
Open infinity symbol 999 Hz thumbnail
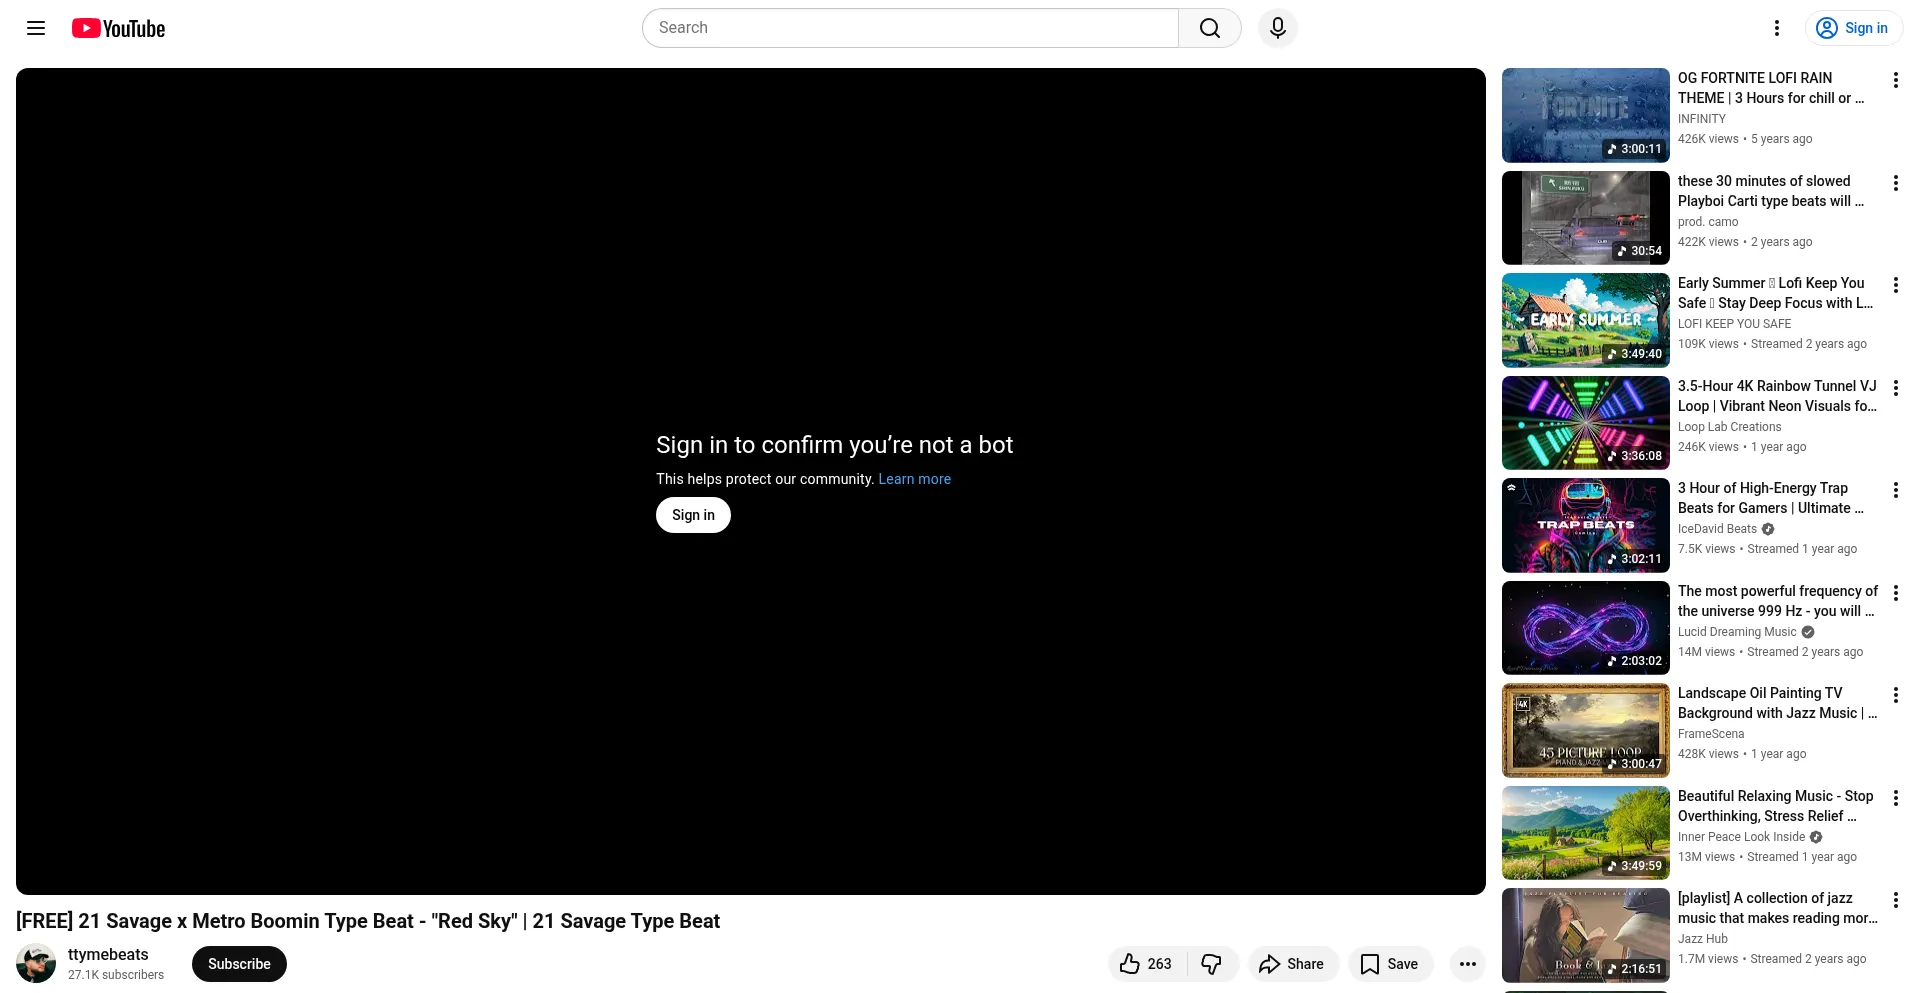click(x=1586, y=628)
